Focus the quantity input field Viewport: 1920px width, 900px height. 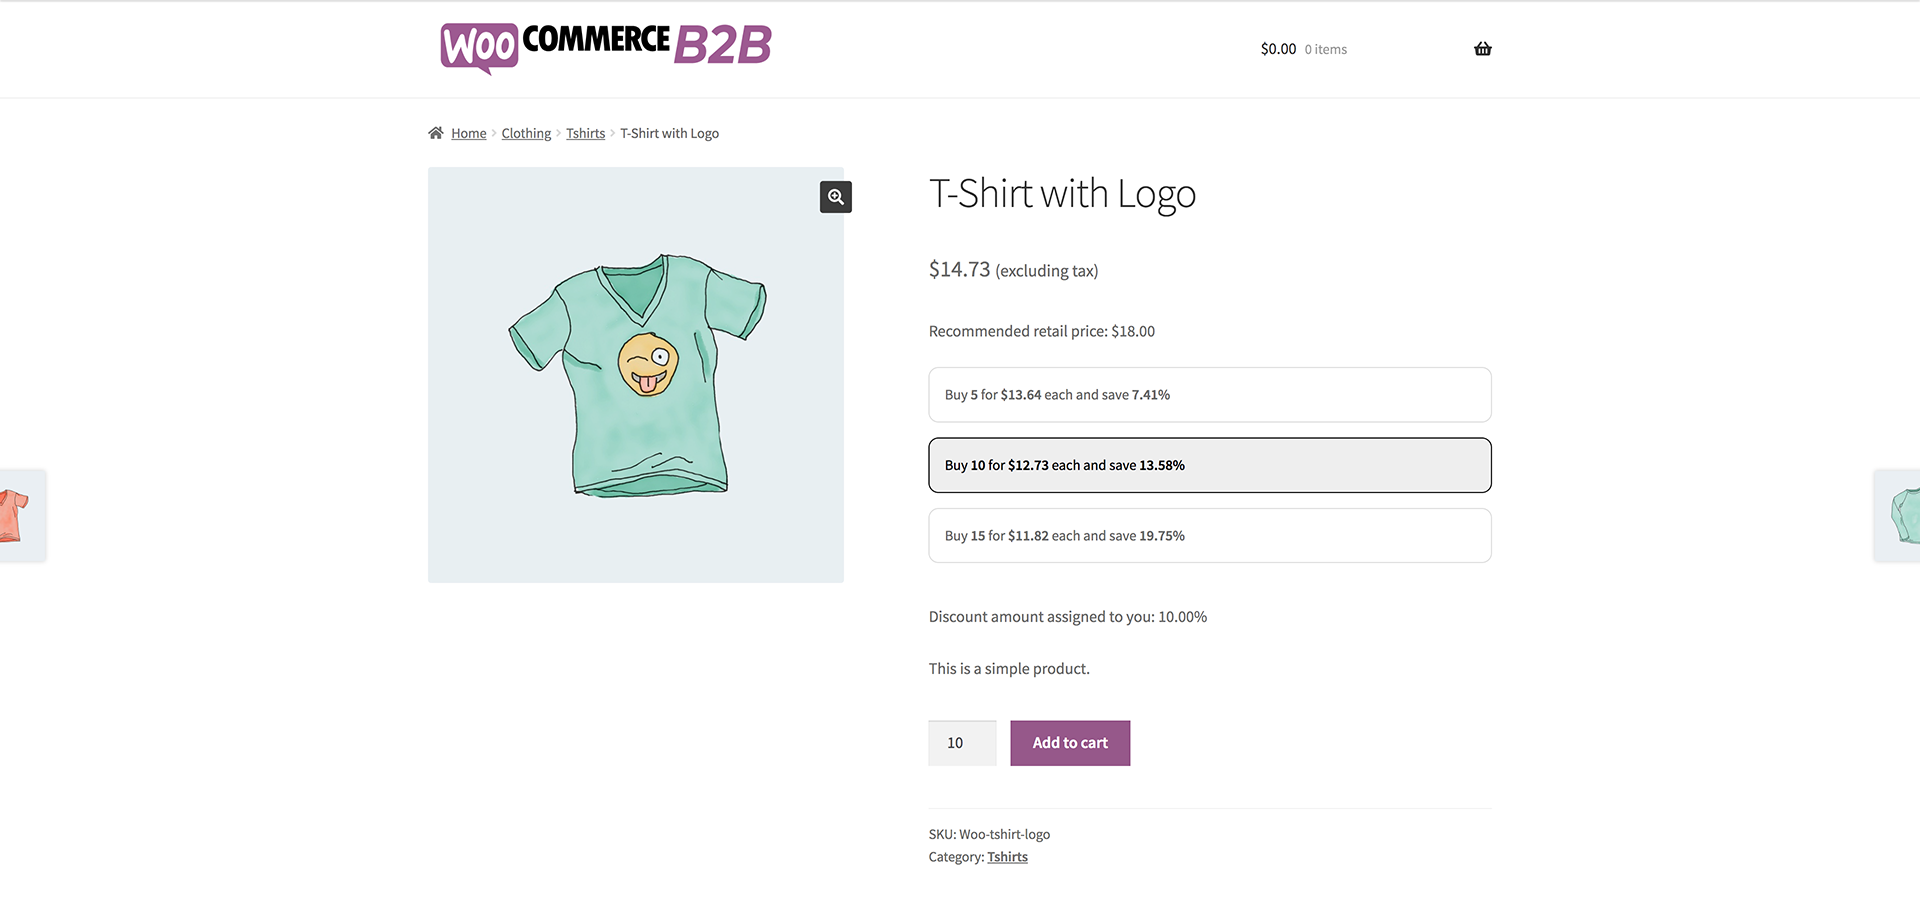[961, 743]
